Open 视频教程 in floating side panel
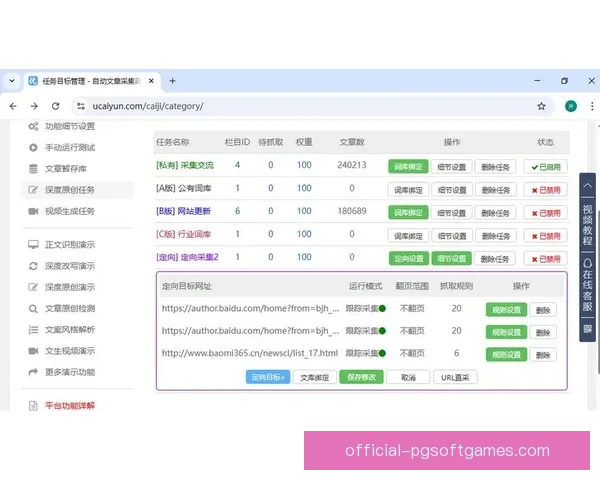 (587, 225)
